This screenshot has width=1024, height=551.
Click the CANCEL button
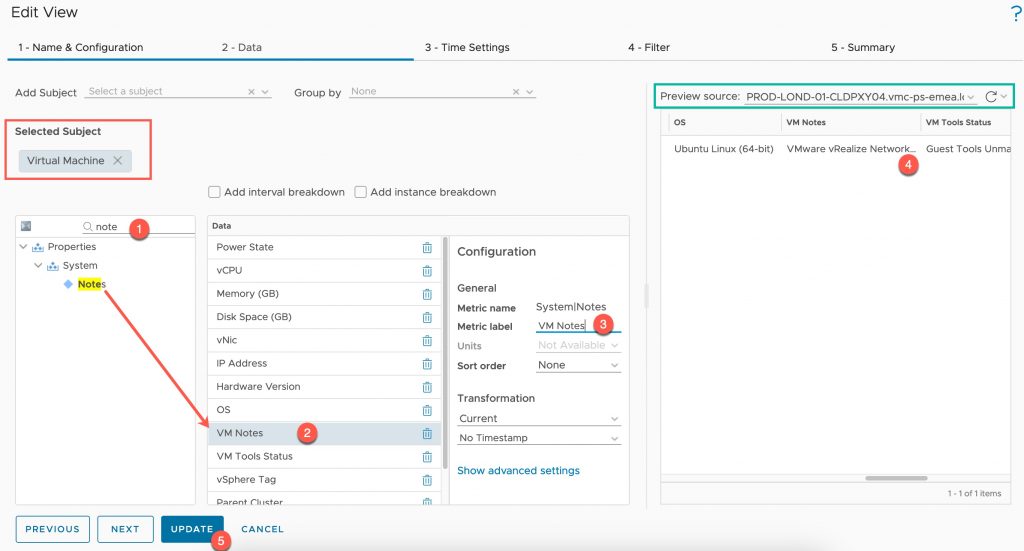pyautogui.click(x=263, y=529)
